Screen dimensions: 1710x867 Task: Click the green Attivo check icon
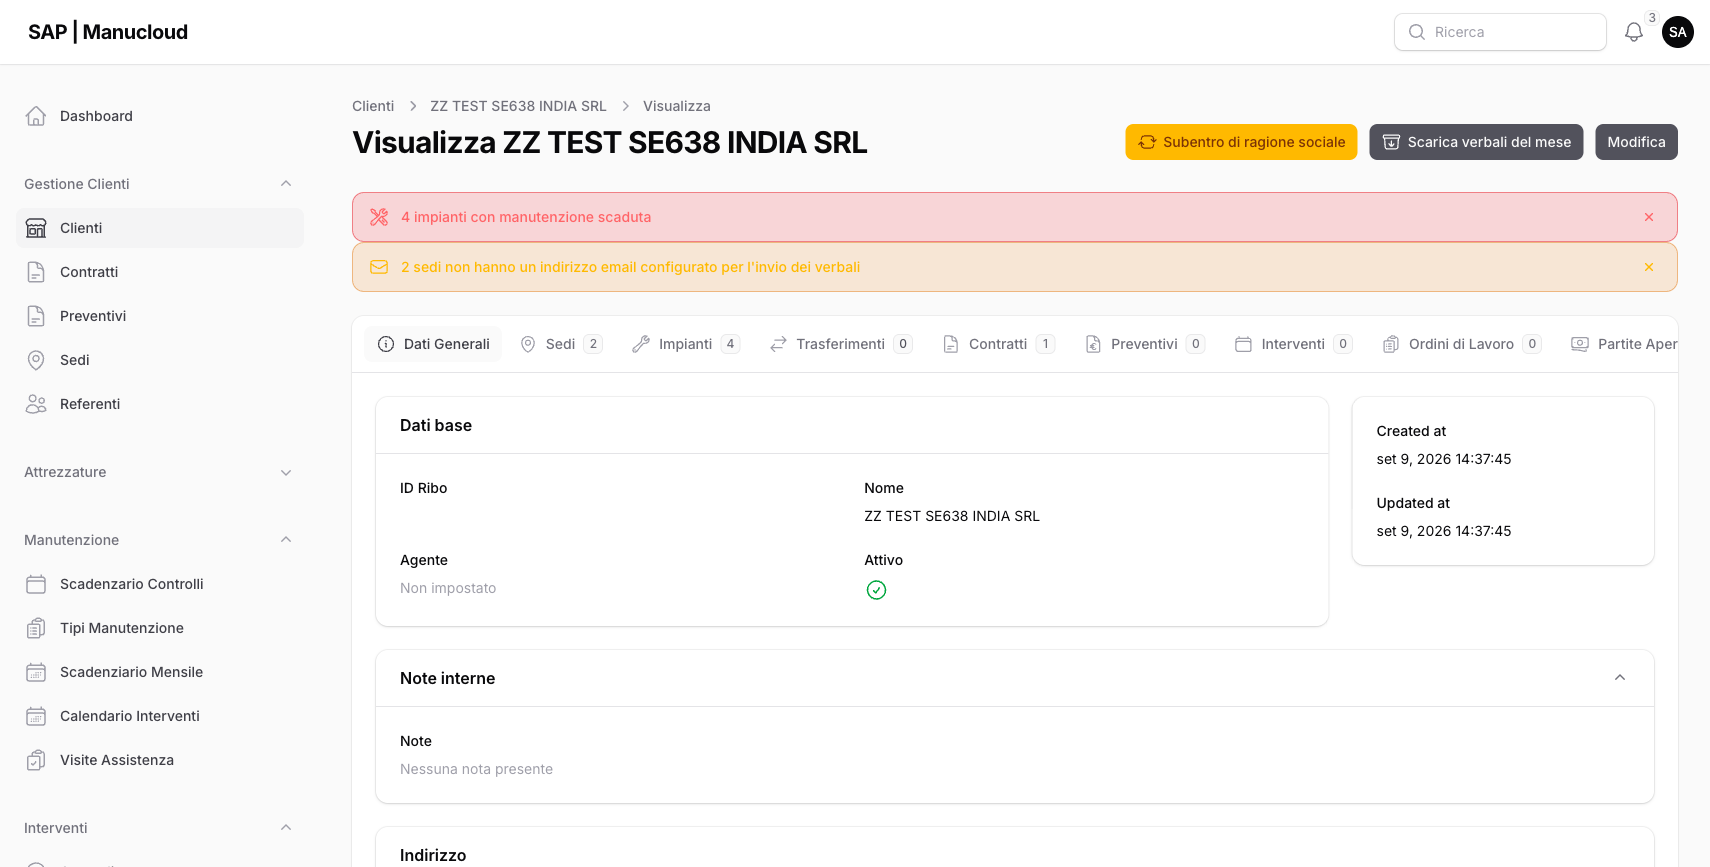[876, 590]
